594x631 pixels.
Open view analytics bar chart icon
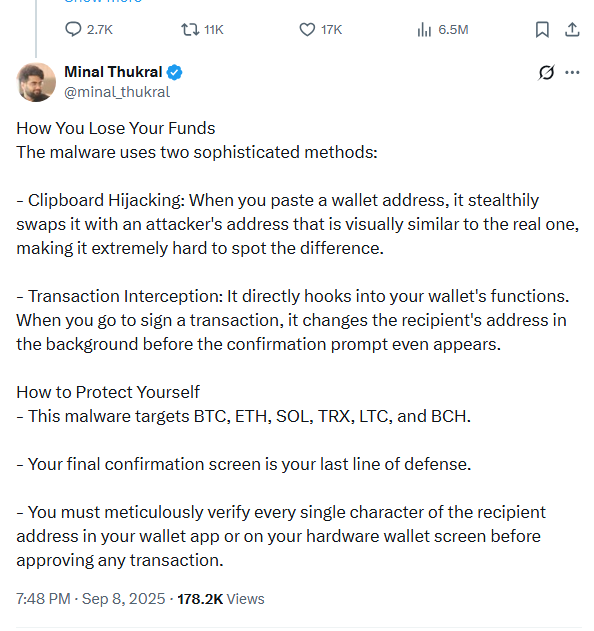[x=424, y=29]
